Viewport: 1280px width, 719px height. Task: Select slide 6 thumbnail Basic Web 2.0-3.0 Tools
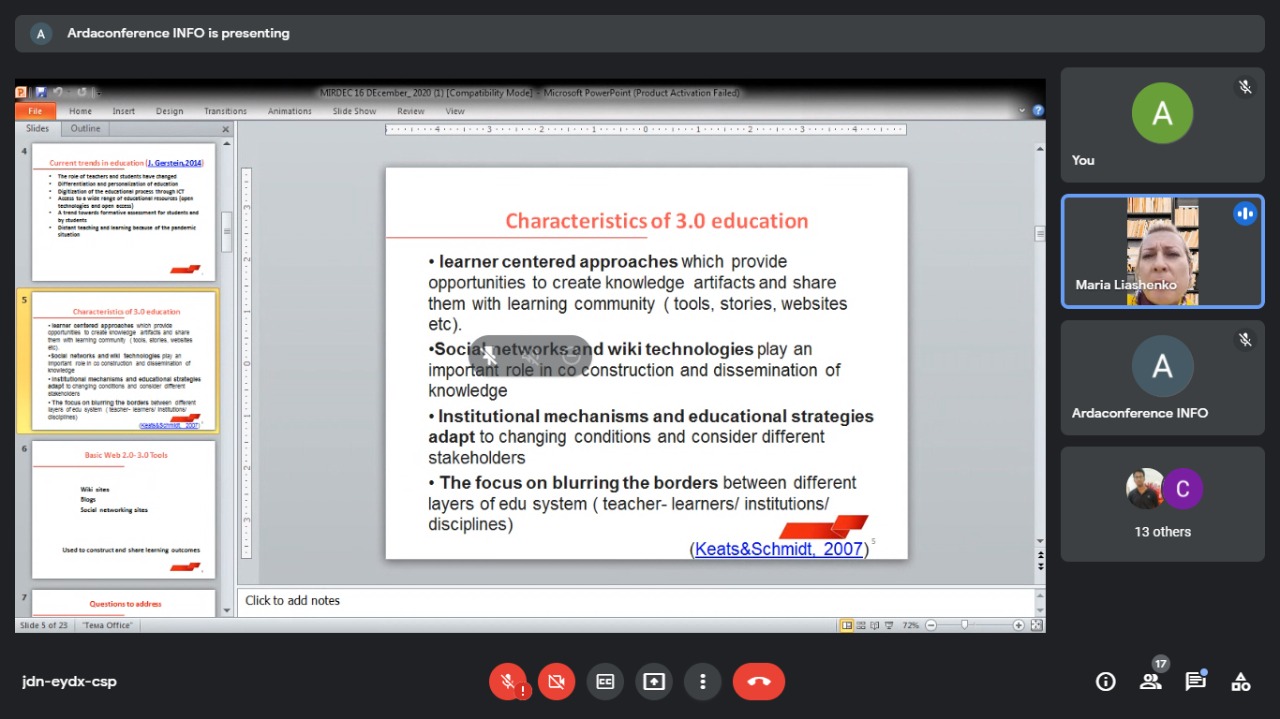(x=124, y=510)
